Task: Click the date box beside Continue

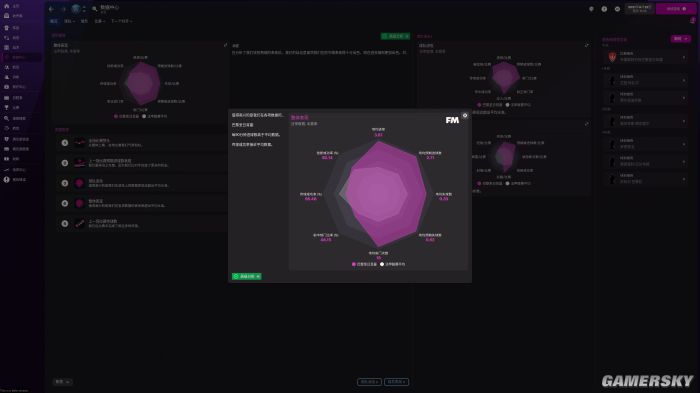Action: tap(640, 8)
